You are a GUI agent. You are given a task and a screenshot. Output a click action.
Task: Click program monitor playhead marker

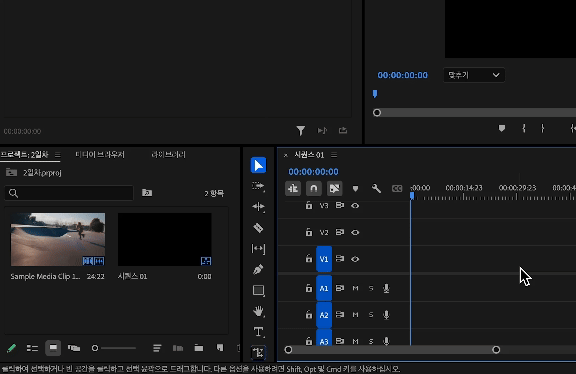[x=375, y=94]
